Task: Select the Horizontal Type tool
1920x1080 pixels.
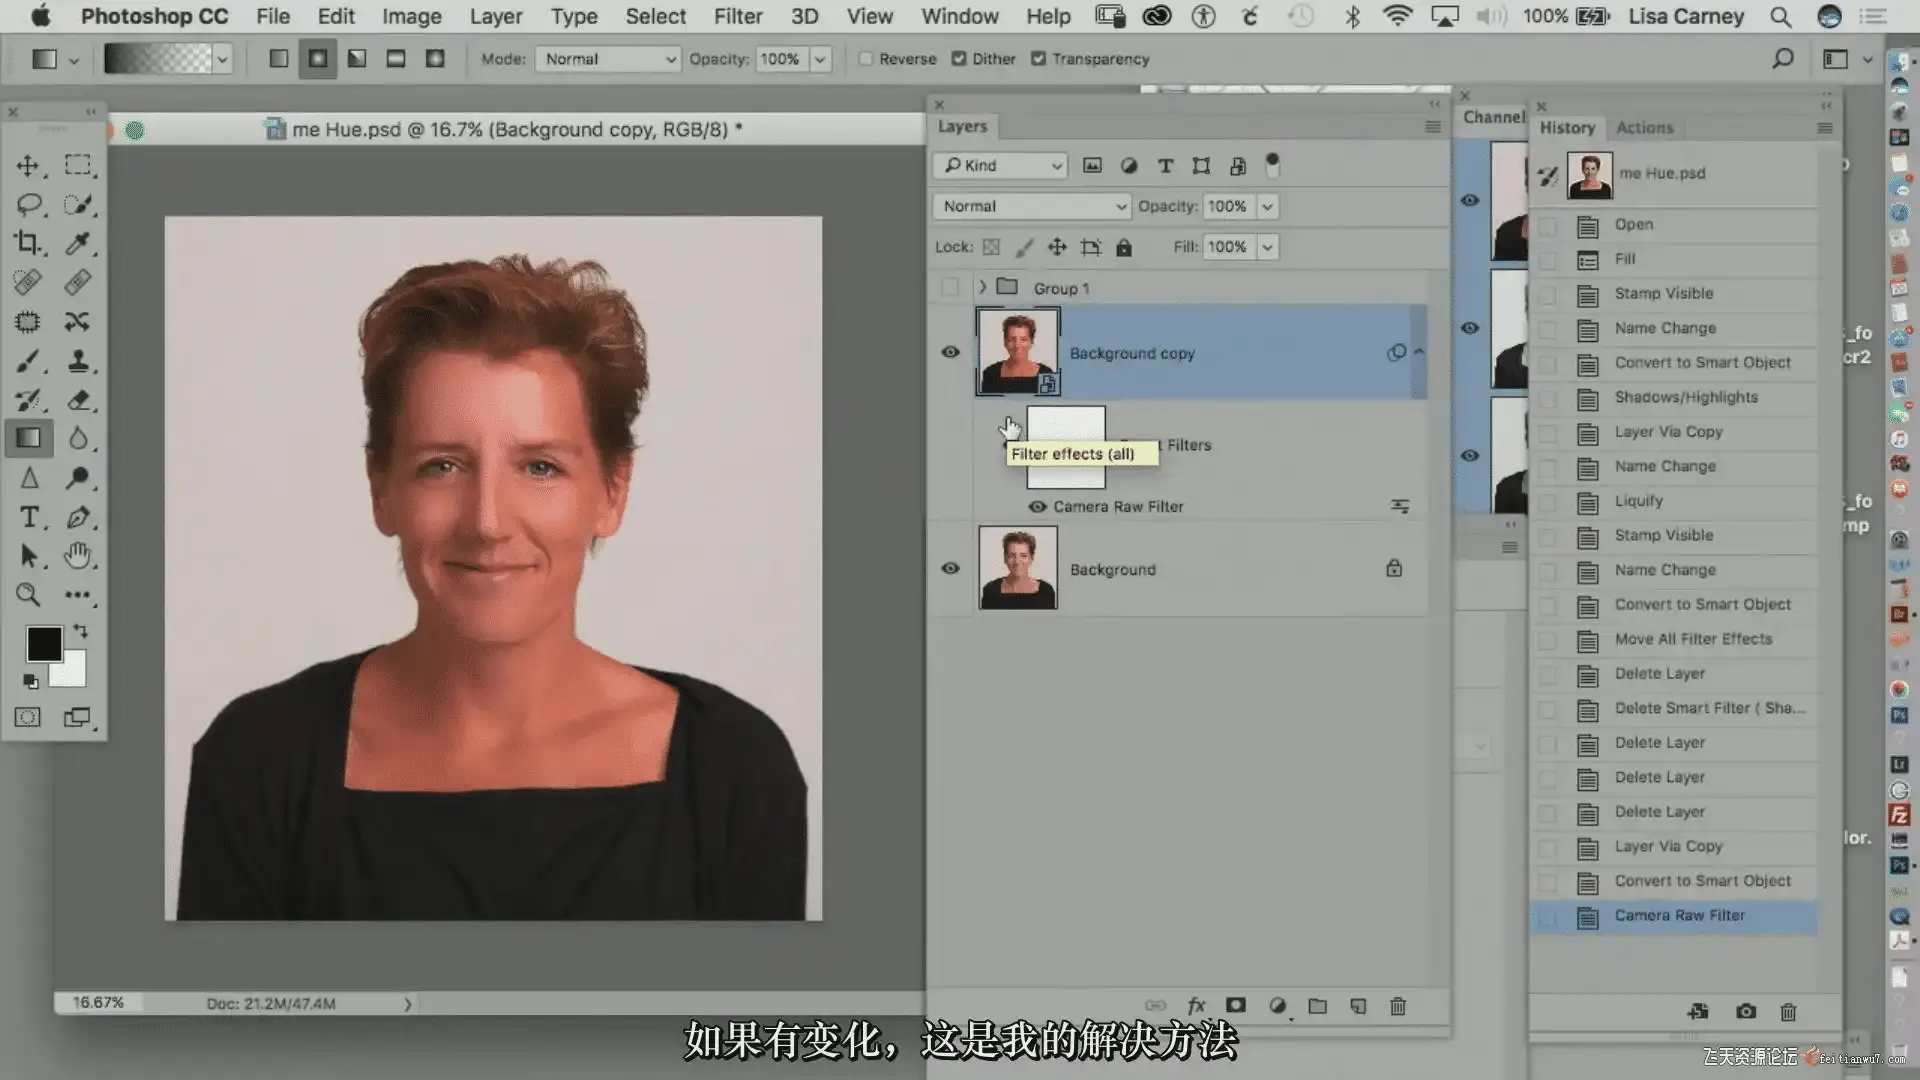Action: (x=28, y=517)
